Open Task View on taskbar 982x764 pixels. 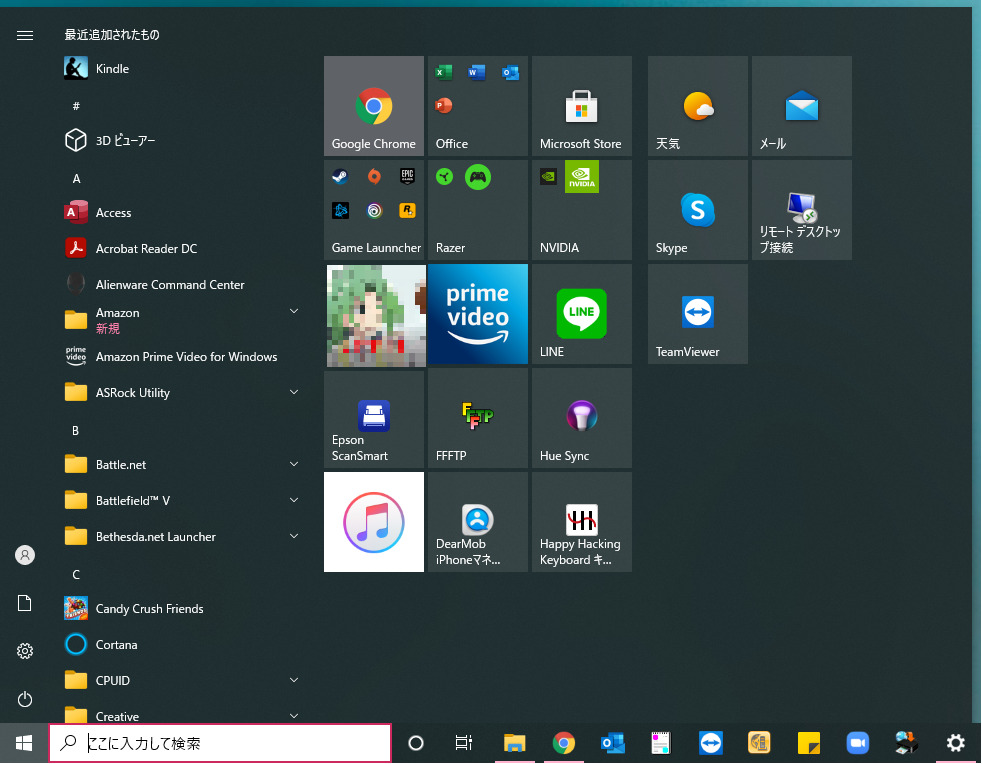pos(463,743)
